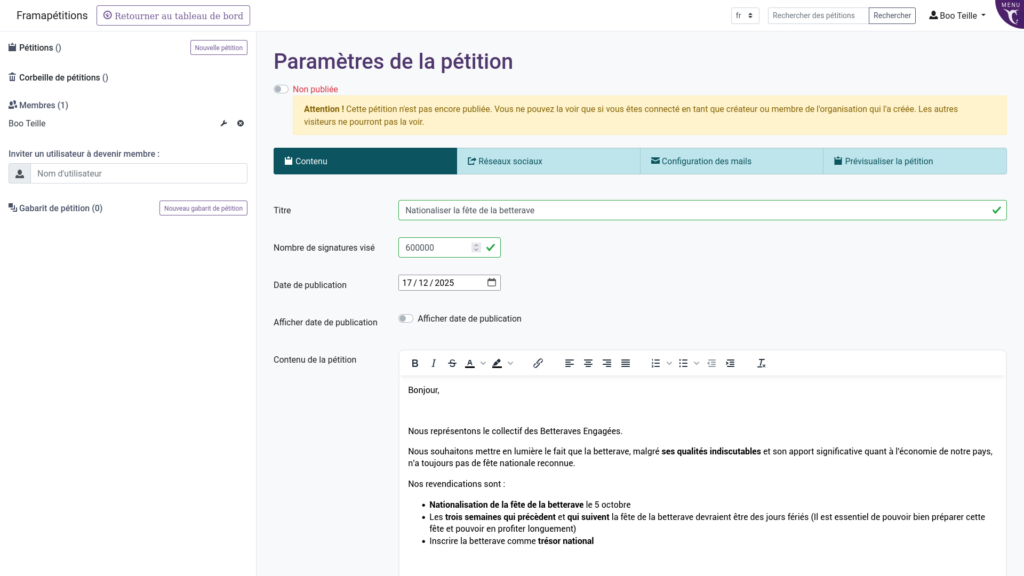Image resolution: width=1024 pixels, height=576 pixels.
Task: Enable publishing with the Non publiée toggle
Action: (281, 88)
